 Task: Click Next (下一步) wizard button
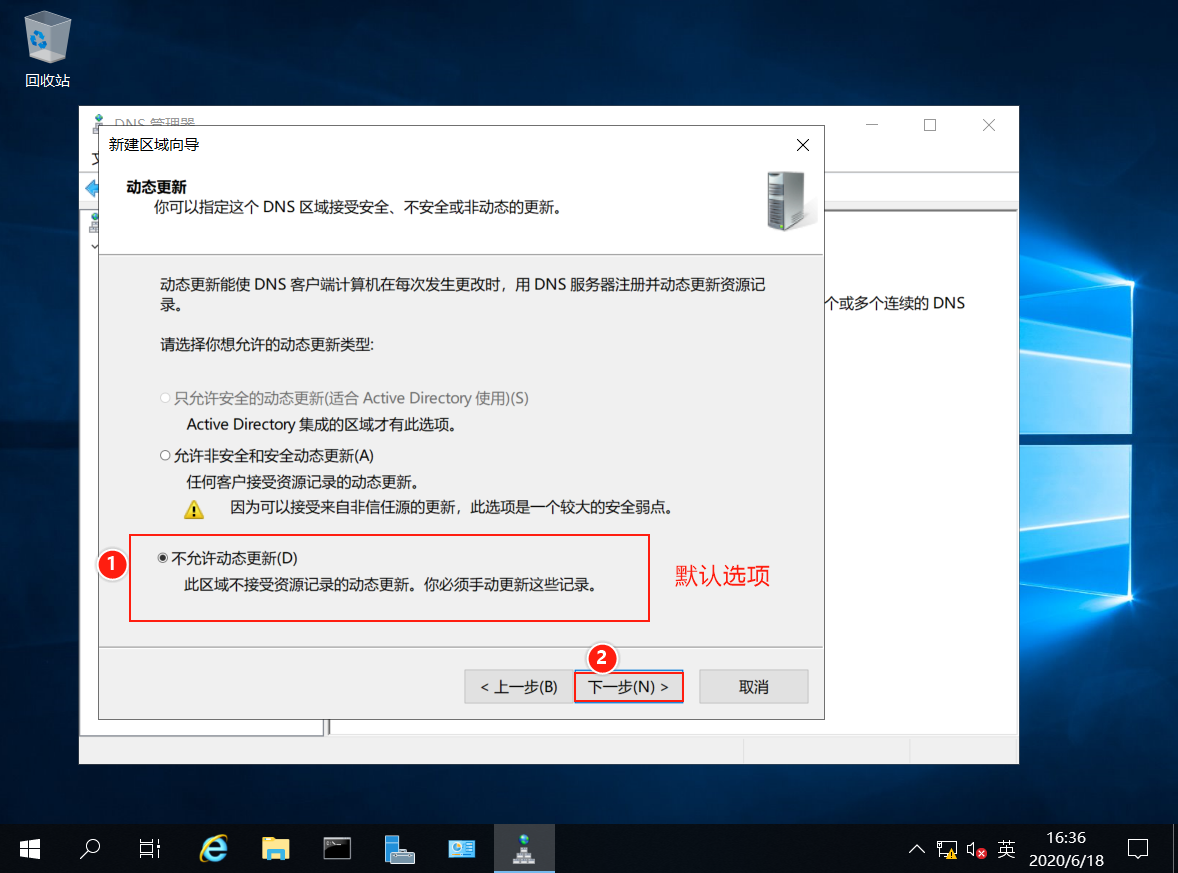(x=629, y=687)
